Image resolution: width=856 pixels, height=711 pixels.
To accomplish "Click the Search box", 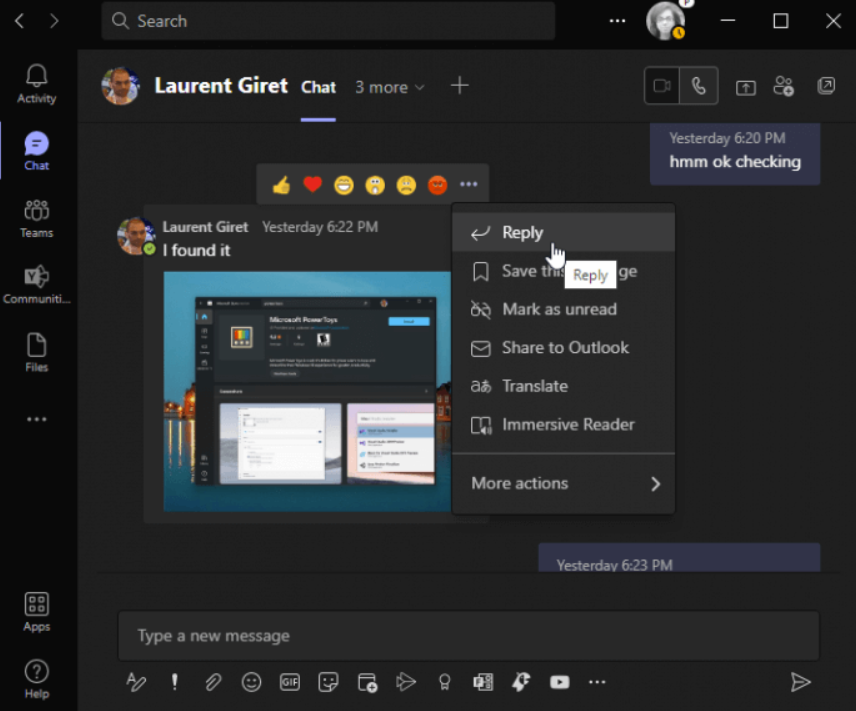I will [328, 21].
